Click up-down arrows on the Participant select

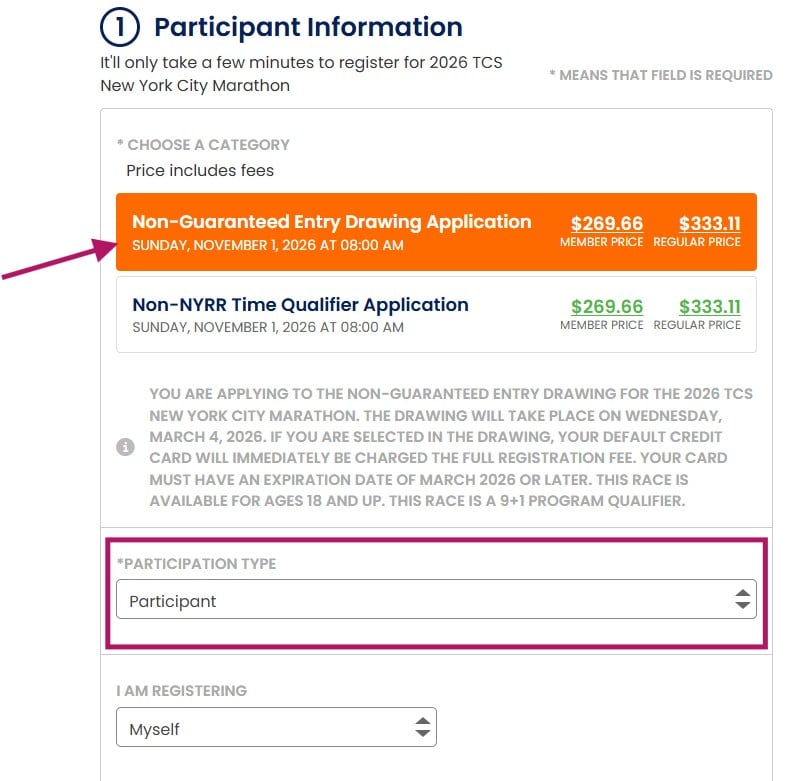coord(742,600)
